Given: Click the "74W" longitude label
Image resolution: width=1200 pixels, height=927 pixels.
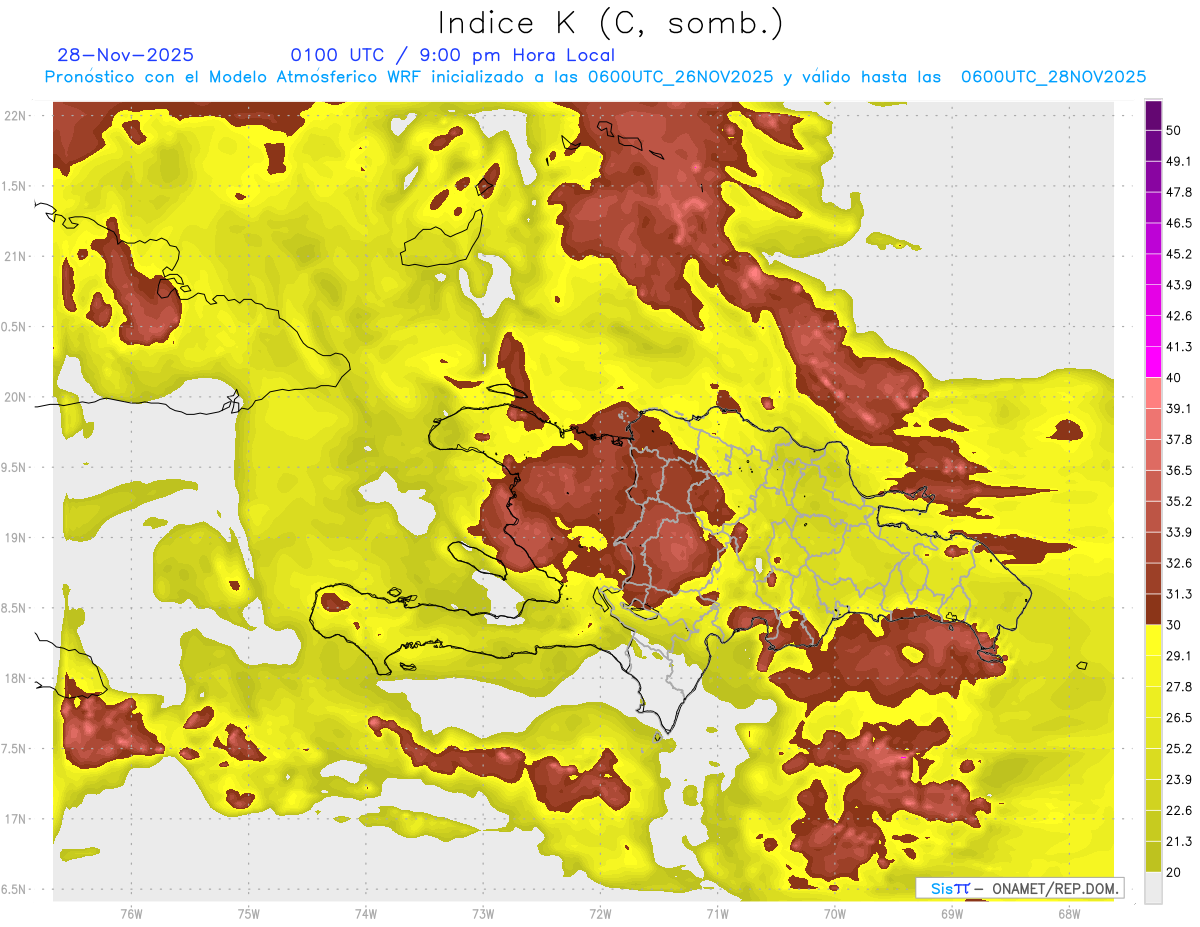Looking at the screenshot, I should pos(365,913).
